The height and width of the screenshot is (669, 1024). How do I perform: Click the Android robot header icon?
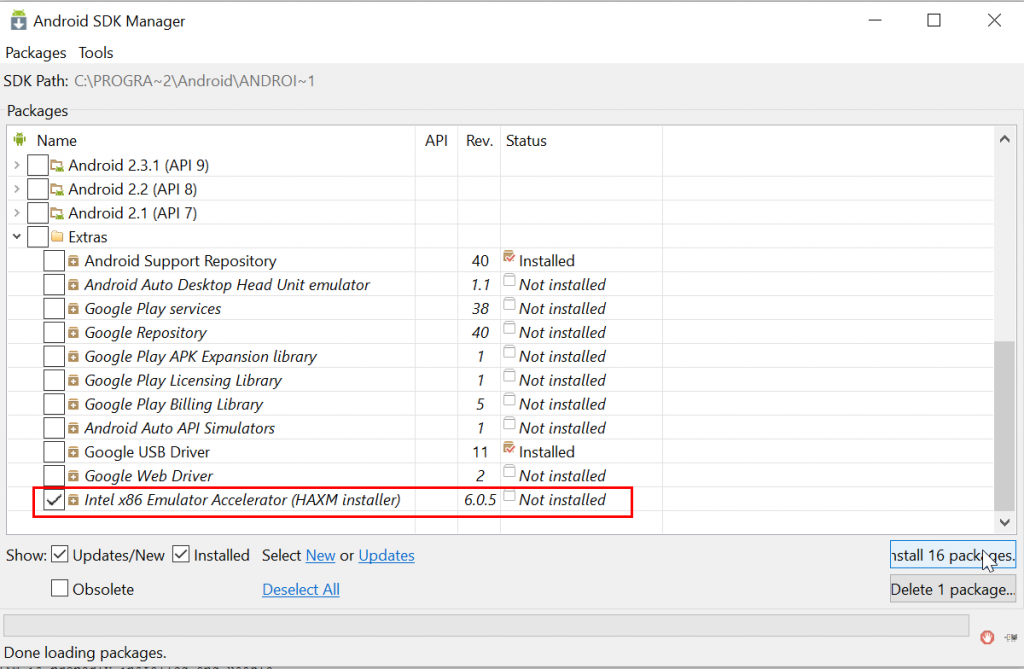(20, 140)
